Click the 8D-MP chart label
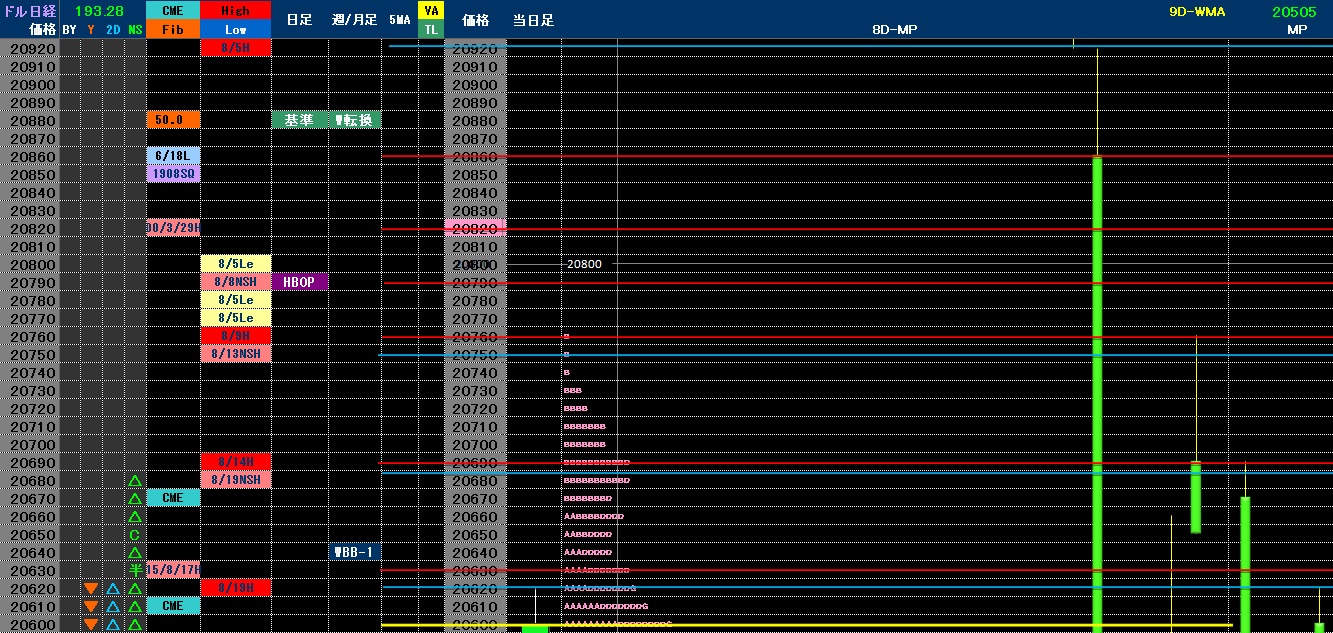Viewport: 1333px width, 633px height. (894, 30)
